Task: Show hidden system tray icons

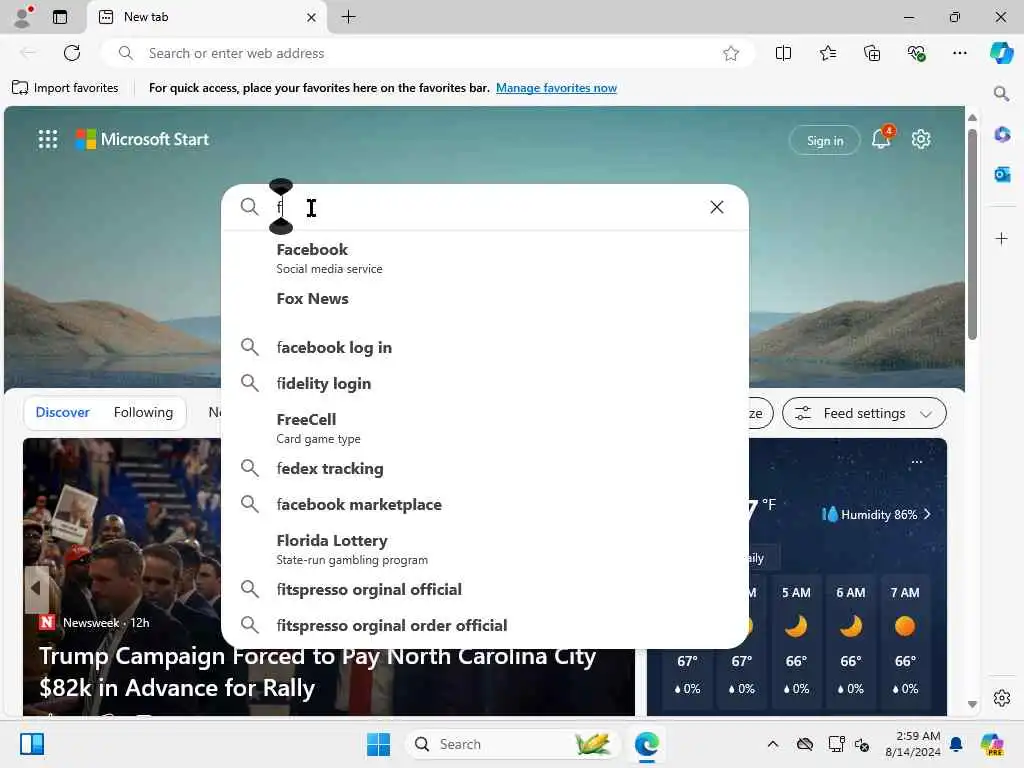Action: pyautogui.click(x=773, y=744)
